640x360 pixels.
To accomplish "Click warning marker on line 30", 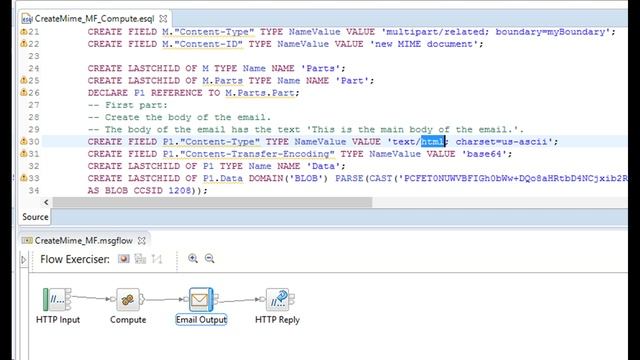I will pos(24,142).
